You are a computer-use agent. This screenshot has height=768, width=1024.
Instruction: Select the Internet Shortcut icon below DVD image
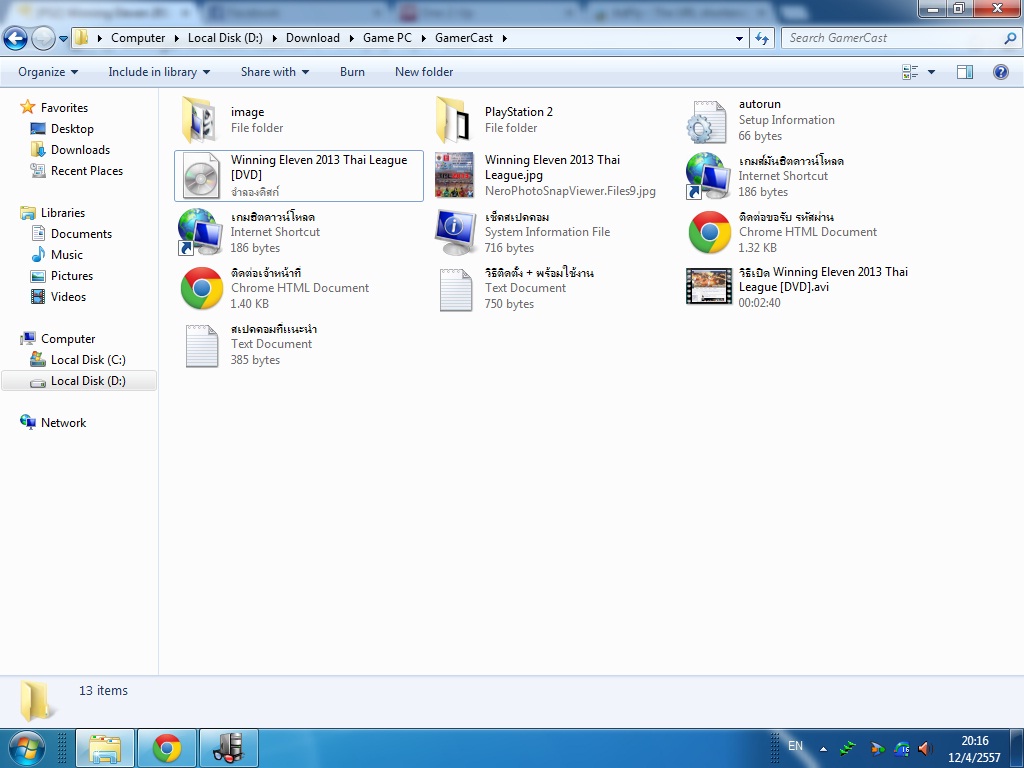click(x=200, y=232)
